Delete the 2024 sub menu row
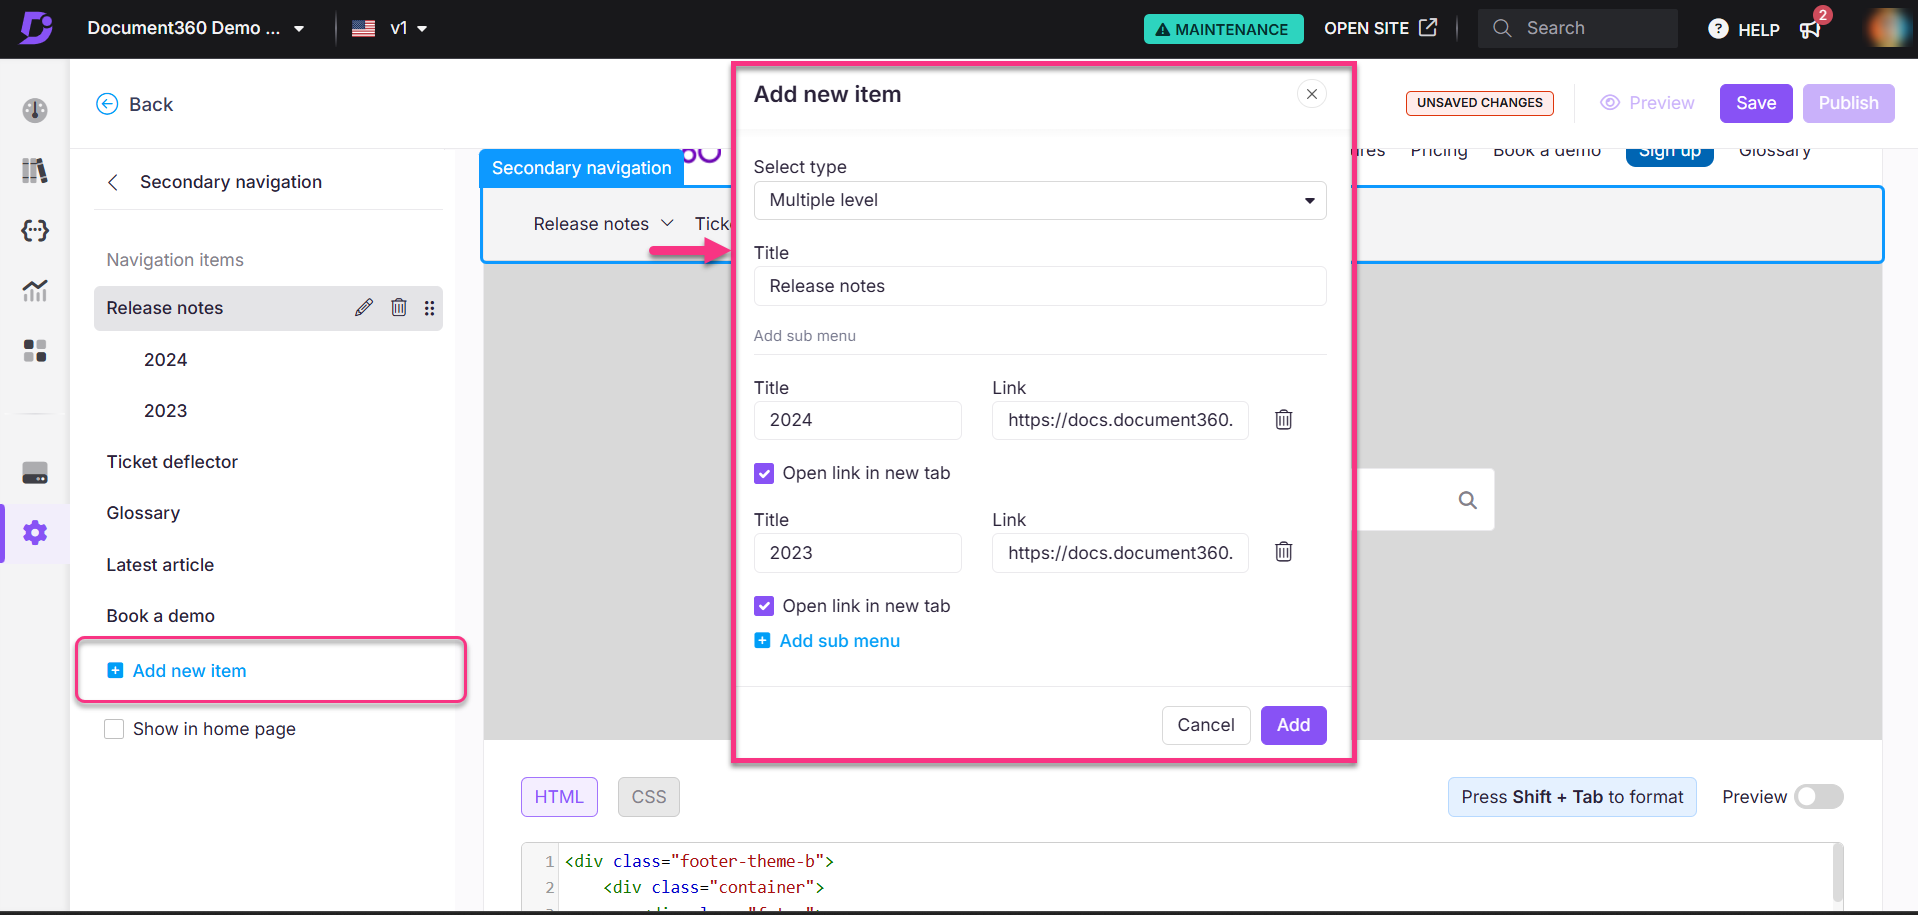Screen dimensions: 1918x915 1284,420
